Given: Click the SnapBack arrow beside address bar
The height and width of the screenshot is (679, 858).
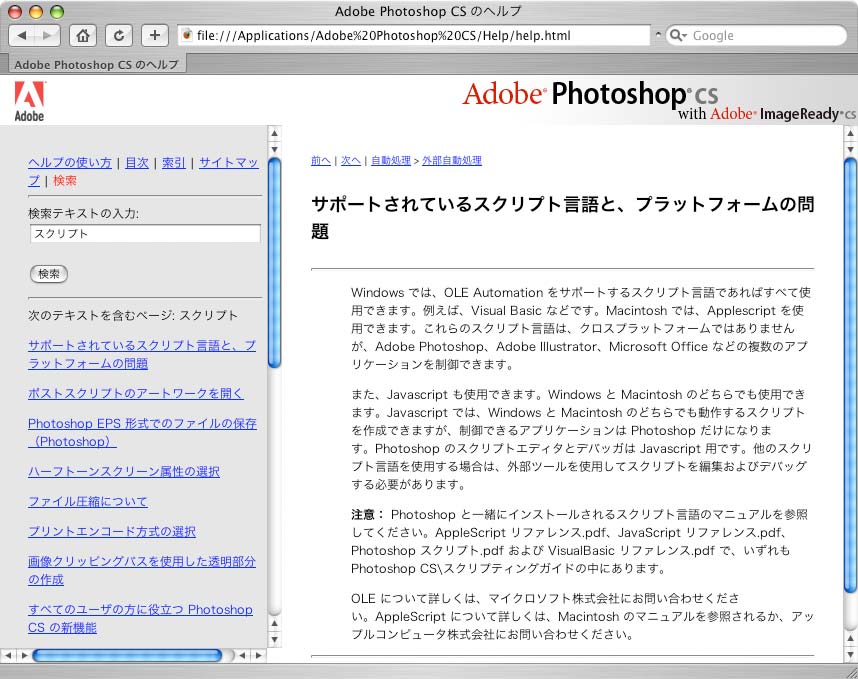Looking at the screenshot, I should tap(658, 34).
